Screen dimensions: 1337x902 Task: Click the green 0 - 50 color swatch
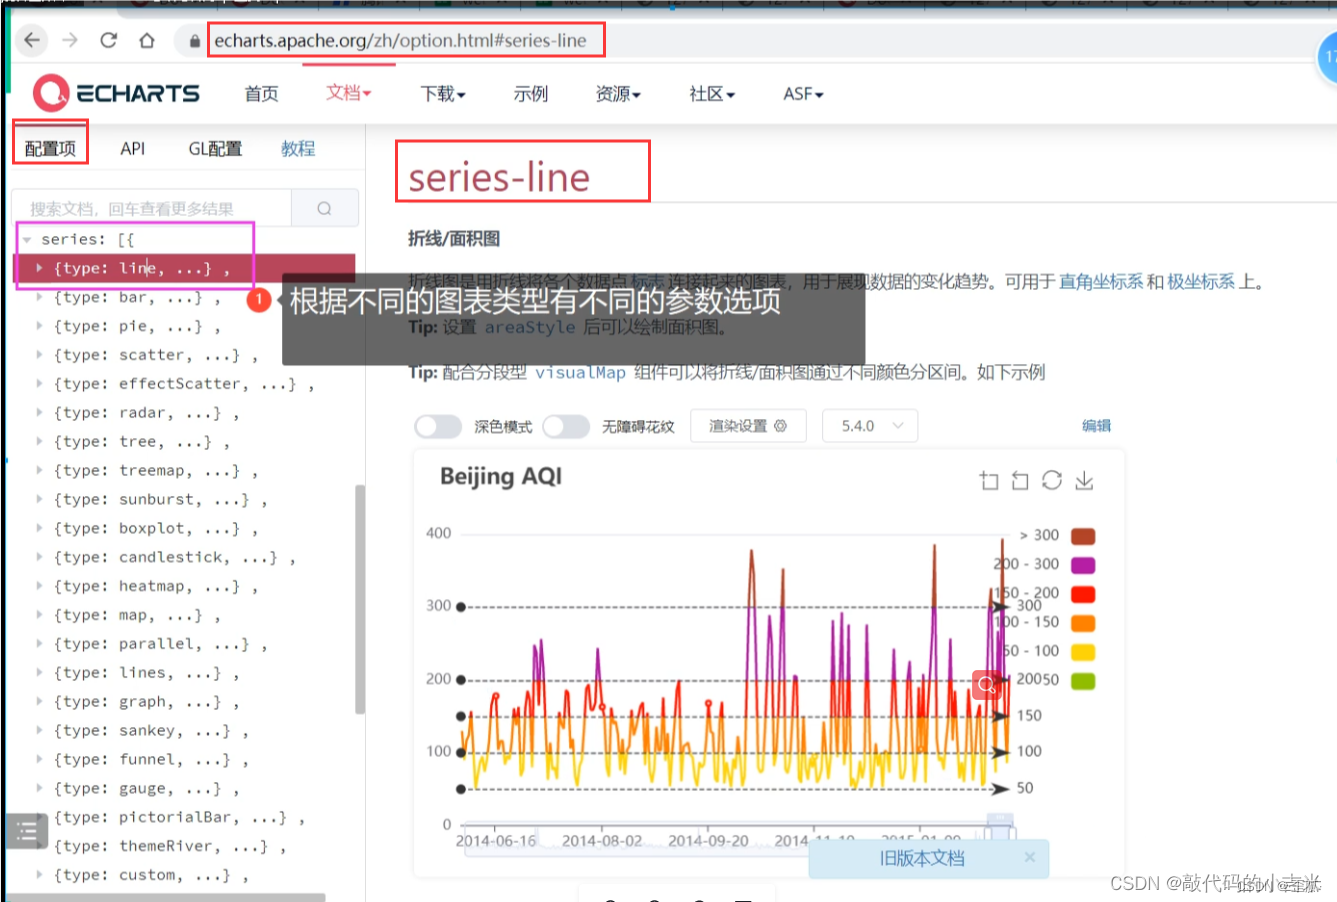click(1083, 681)
